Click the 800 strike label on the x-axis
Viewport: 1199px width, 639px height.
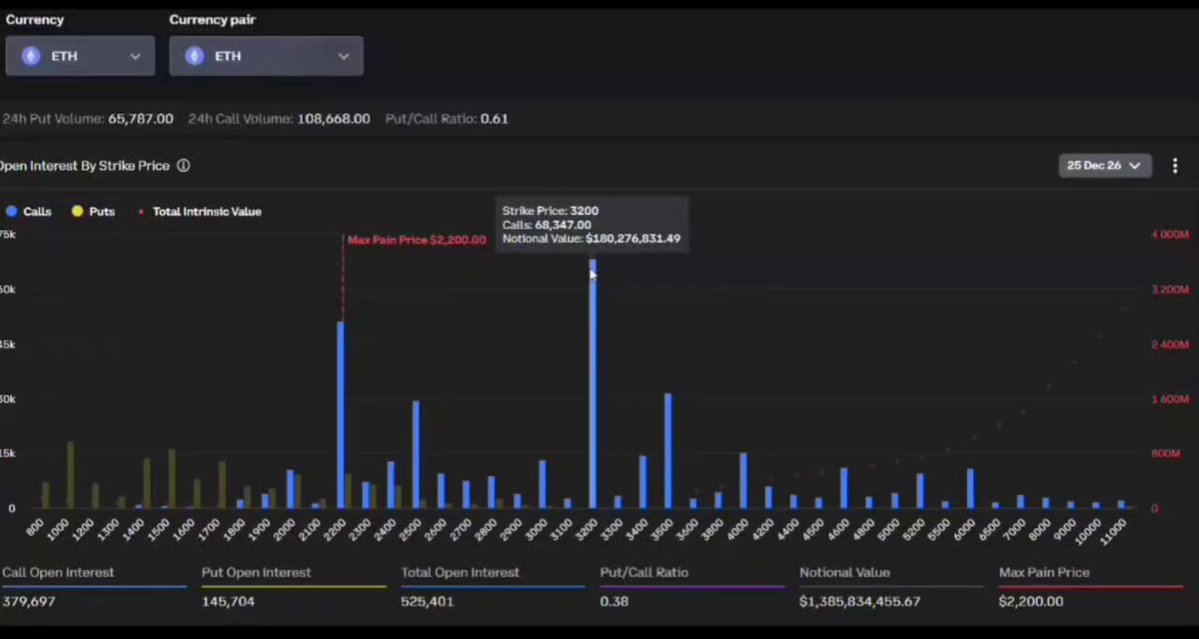(x=34, y=528)
